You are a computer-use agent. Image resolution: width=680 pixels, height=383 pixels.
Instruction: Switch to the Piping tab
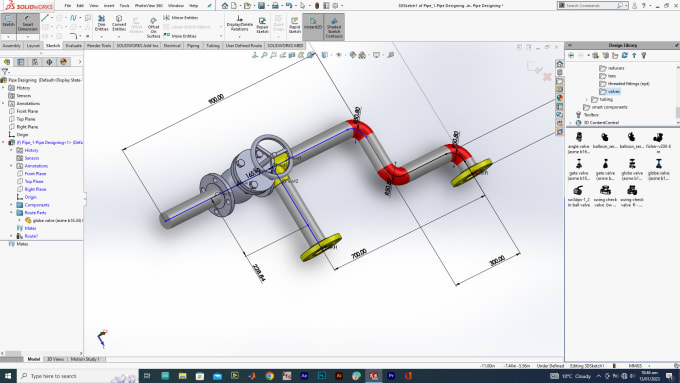click(x=193, y=46)
